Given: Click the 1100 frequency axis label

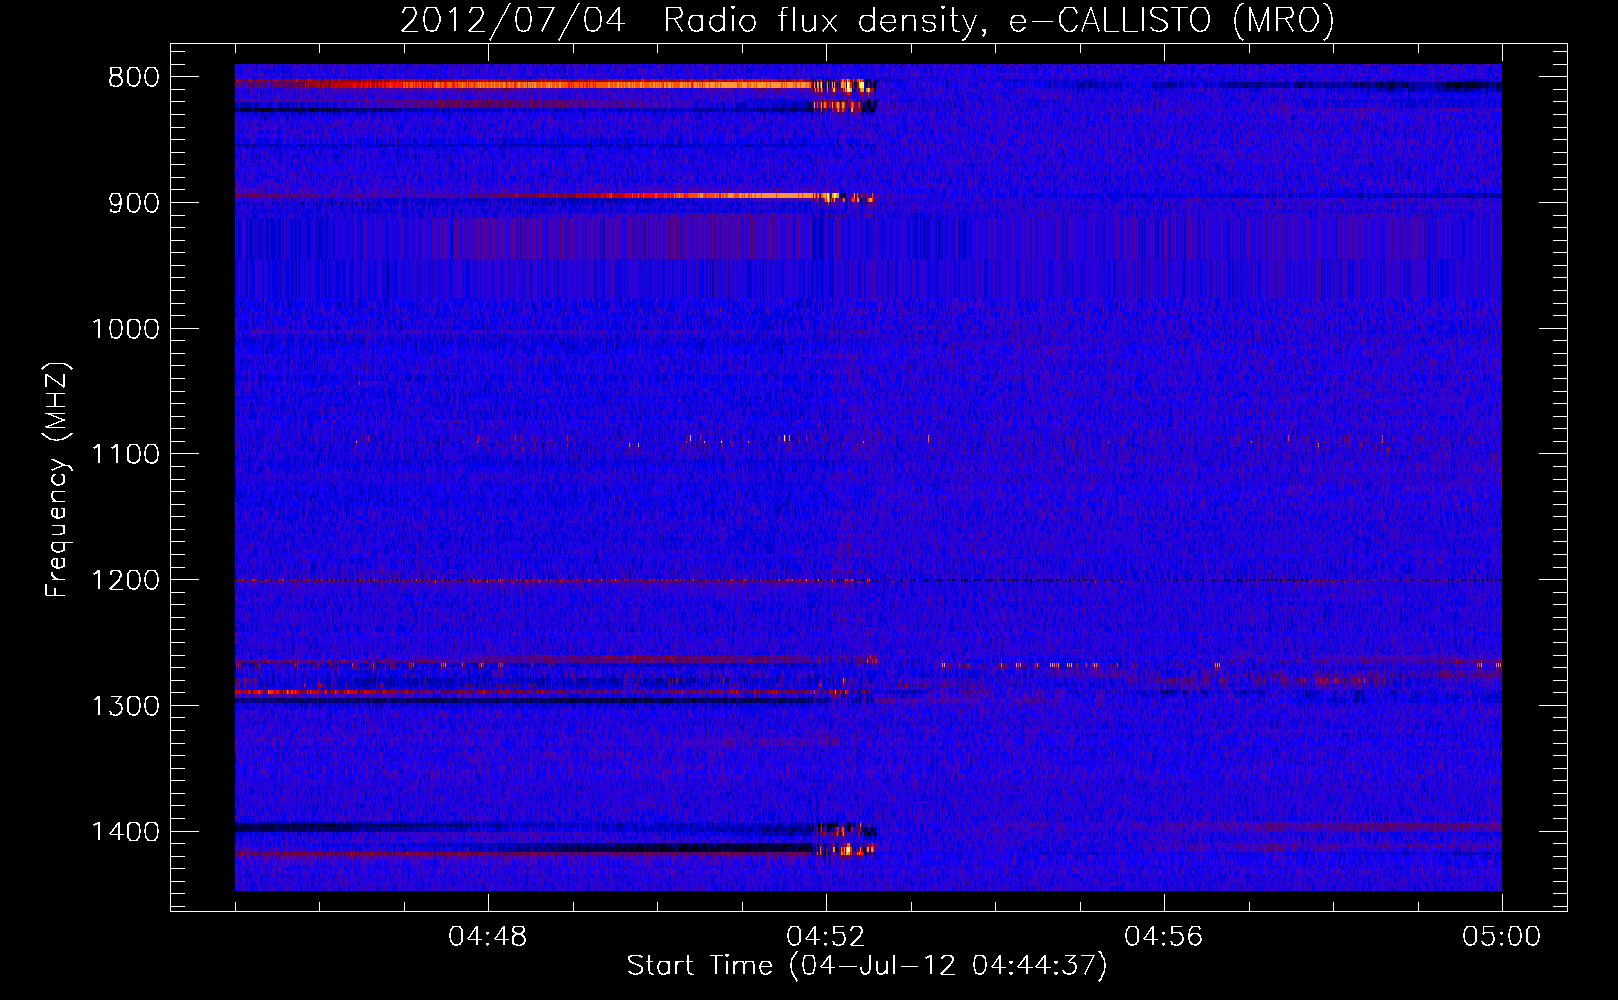Looking at the screenshot, I should click(x=125, y=455).
